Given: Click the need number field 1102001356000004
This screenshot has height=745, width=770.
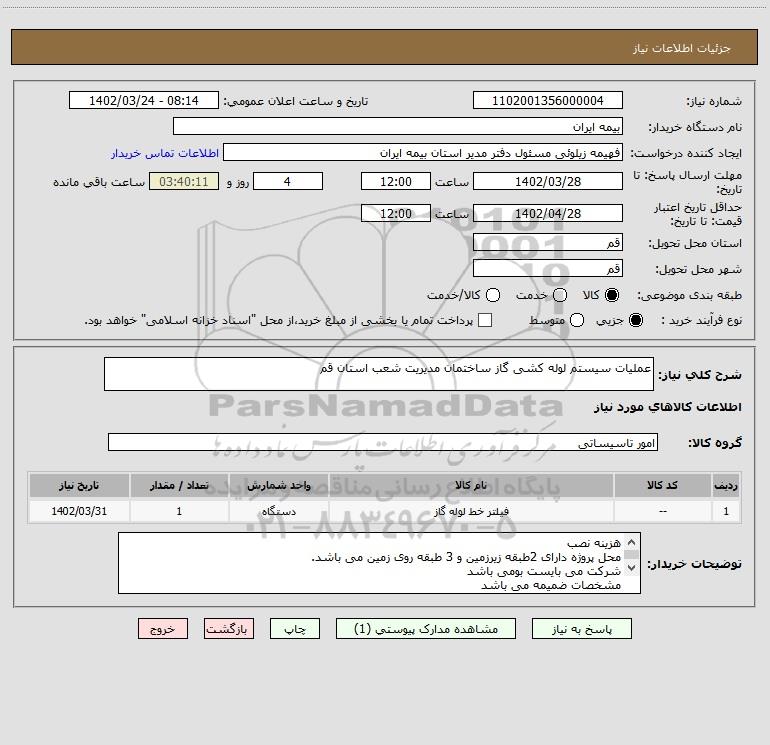Looking at the screenshot, I should pos(548,100).
